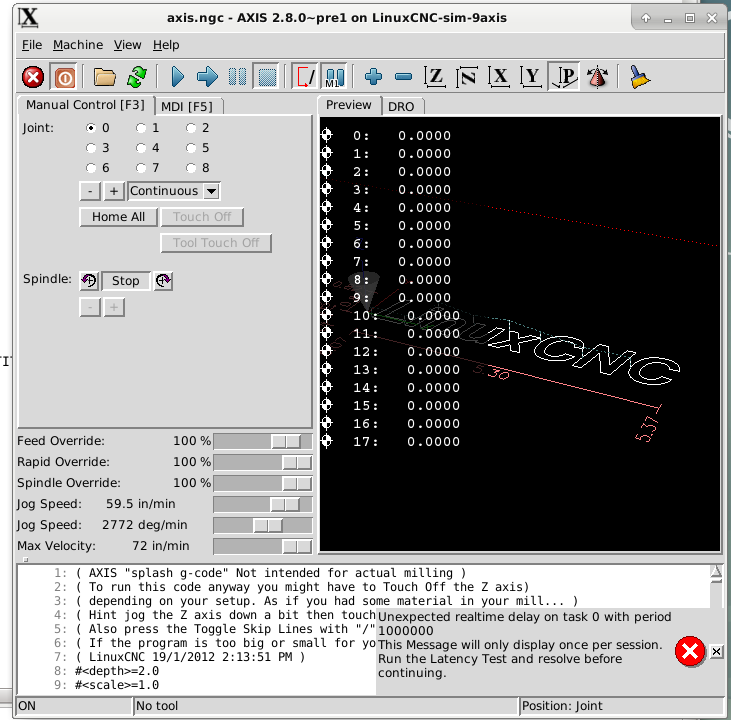Click the red error icon in notification
The height and width of the screenshot is (720, 731).
tap(690, 651)
